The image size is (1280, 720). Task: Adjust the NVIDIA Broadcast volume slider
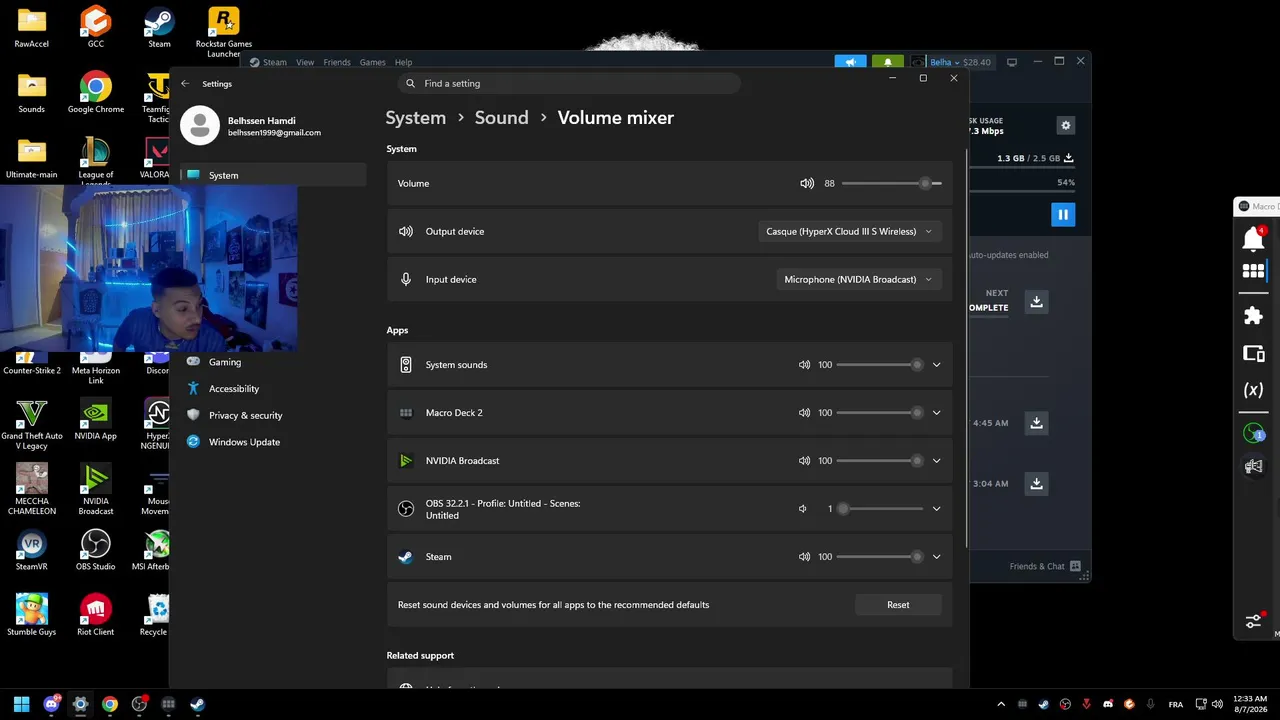pyautogui.click(x=880, y=461)
